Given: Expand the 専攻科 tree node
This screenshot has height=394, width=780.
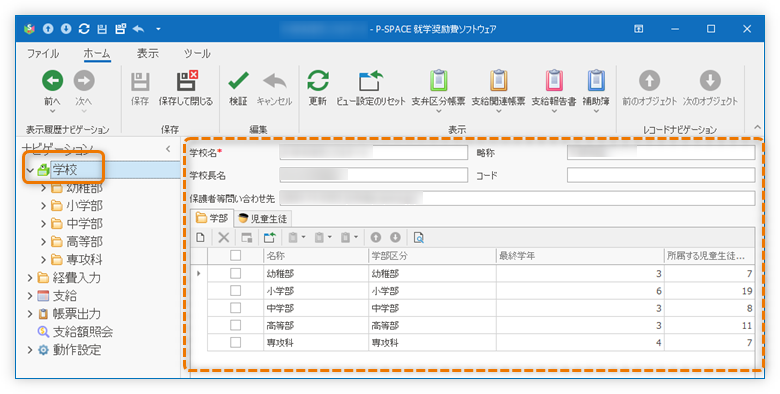Looking at the screenshot, I should point(43,259).
